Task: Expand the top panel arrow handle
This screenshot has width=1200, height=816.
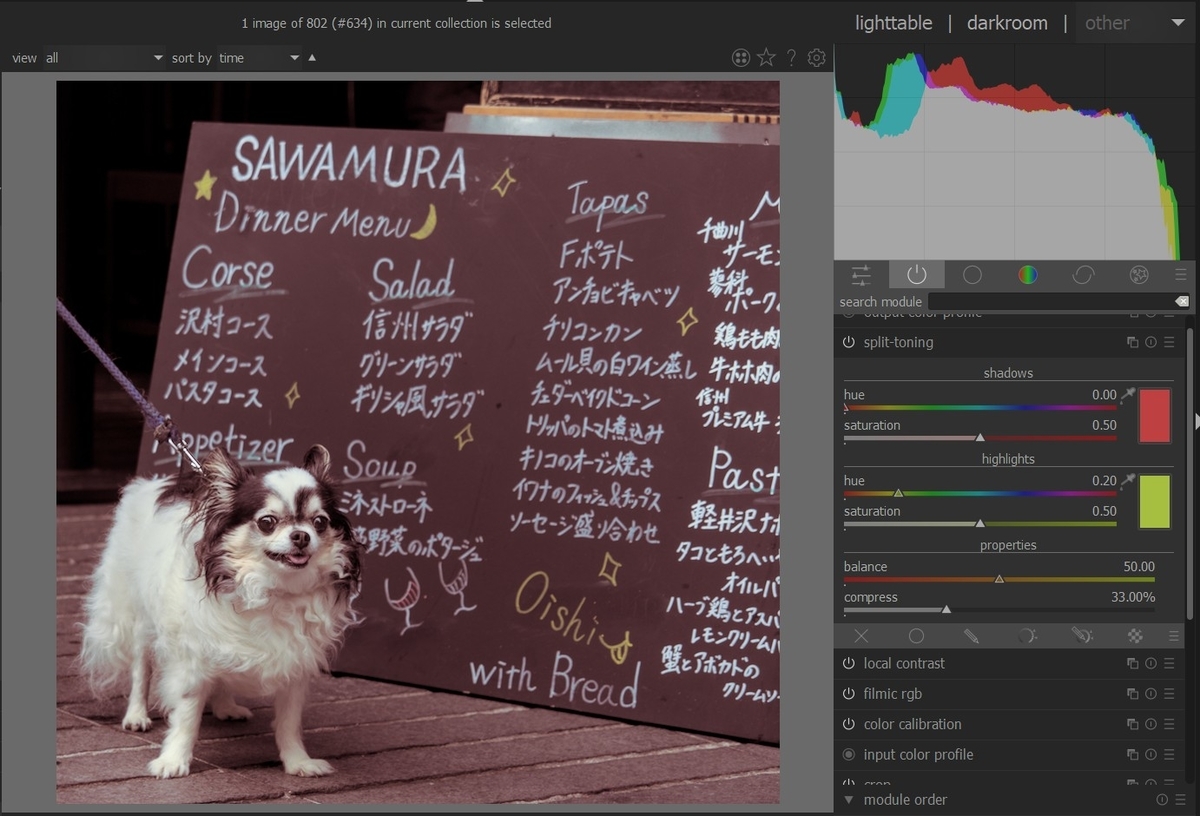Action: pyautogui.click(x=474, y=2)
